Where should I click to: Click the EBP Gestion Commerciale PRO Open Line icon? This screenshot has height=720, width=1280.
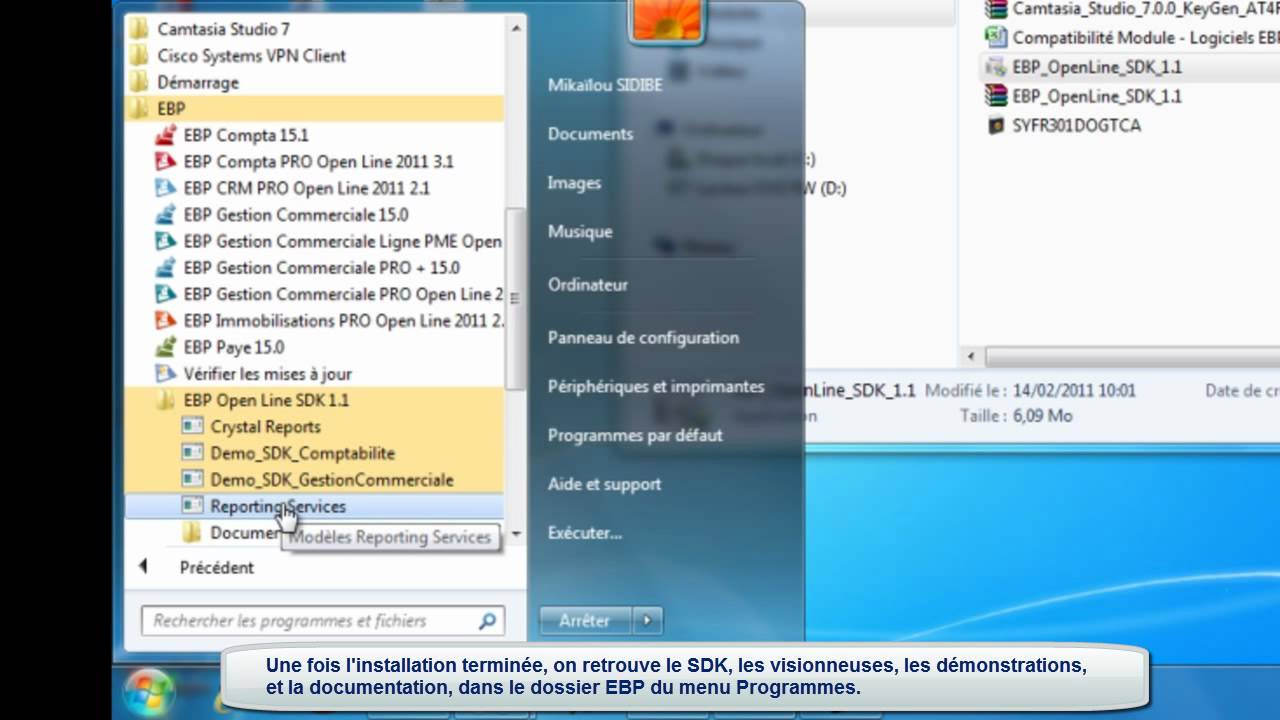(x=166, y=294)
